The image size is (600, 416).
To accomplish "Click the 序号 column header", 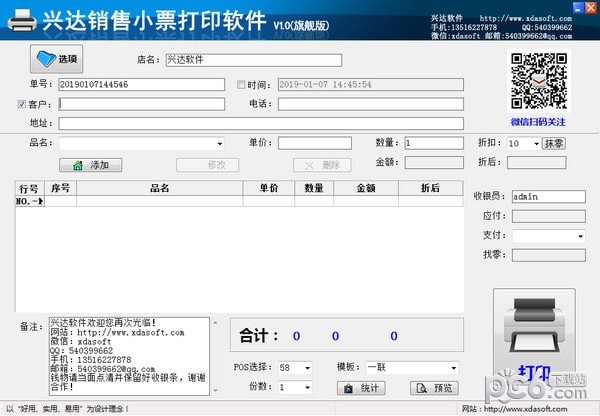I will pos(60,188).
